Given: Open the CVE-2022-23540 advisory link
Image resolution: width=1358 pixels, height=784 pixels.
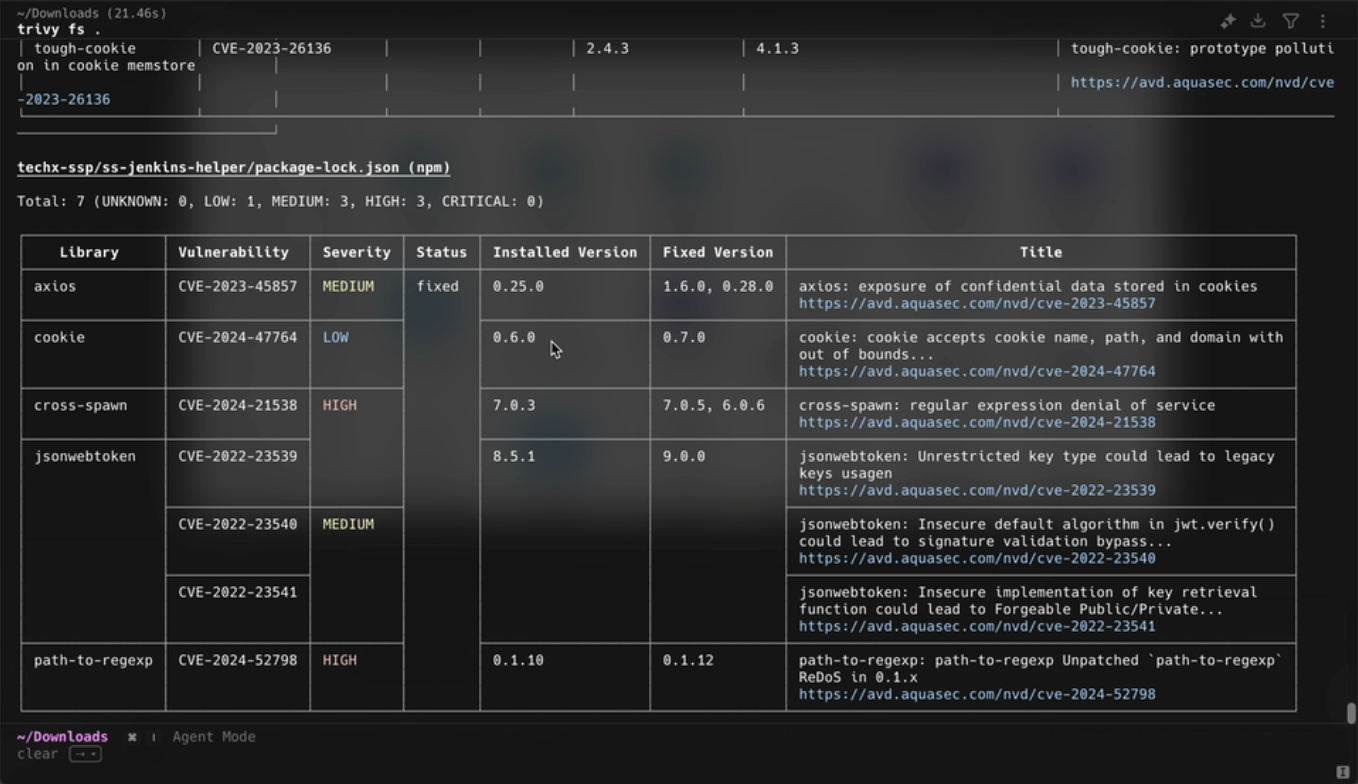Looking at the screenshot, I should coord(977,558).
